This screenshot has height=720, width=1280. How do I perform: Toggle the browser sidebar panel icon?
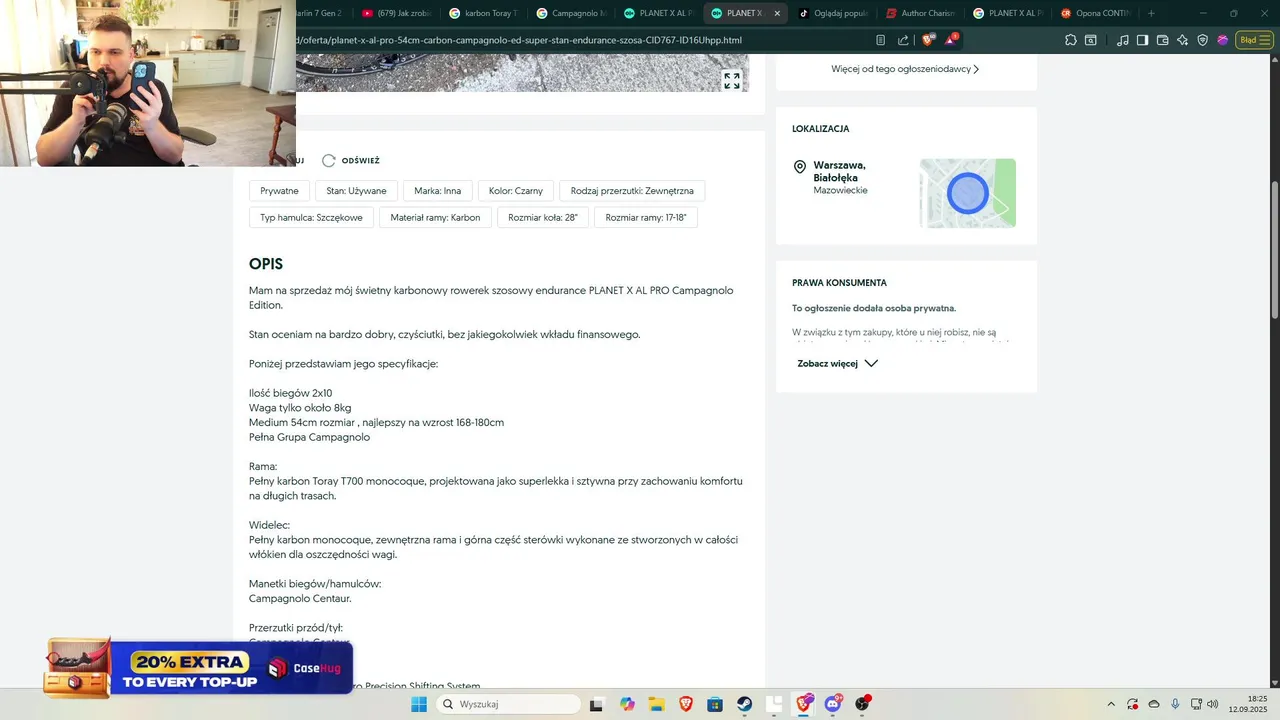point(1143,40)
